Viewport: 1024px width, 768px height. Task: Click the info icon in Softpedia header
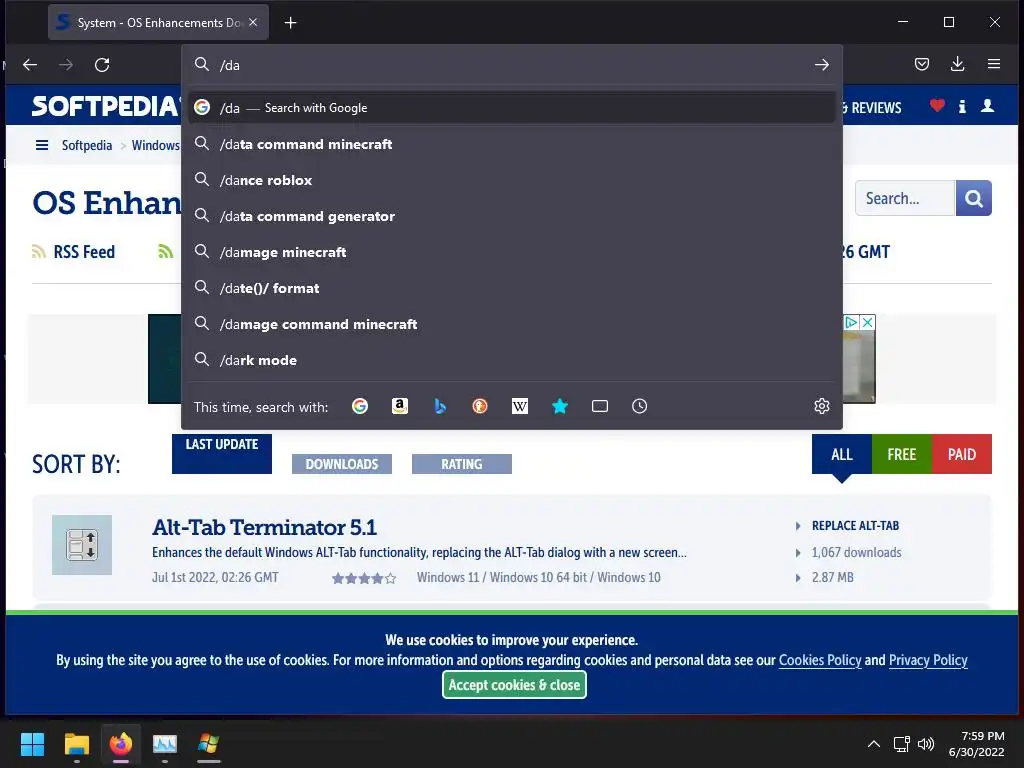(x=962, y=106)
